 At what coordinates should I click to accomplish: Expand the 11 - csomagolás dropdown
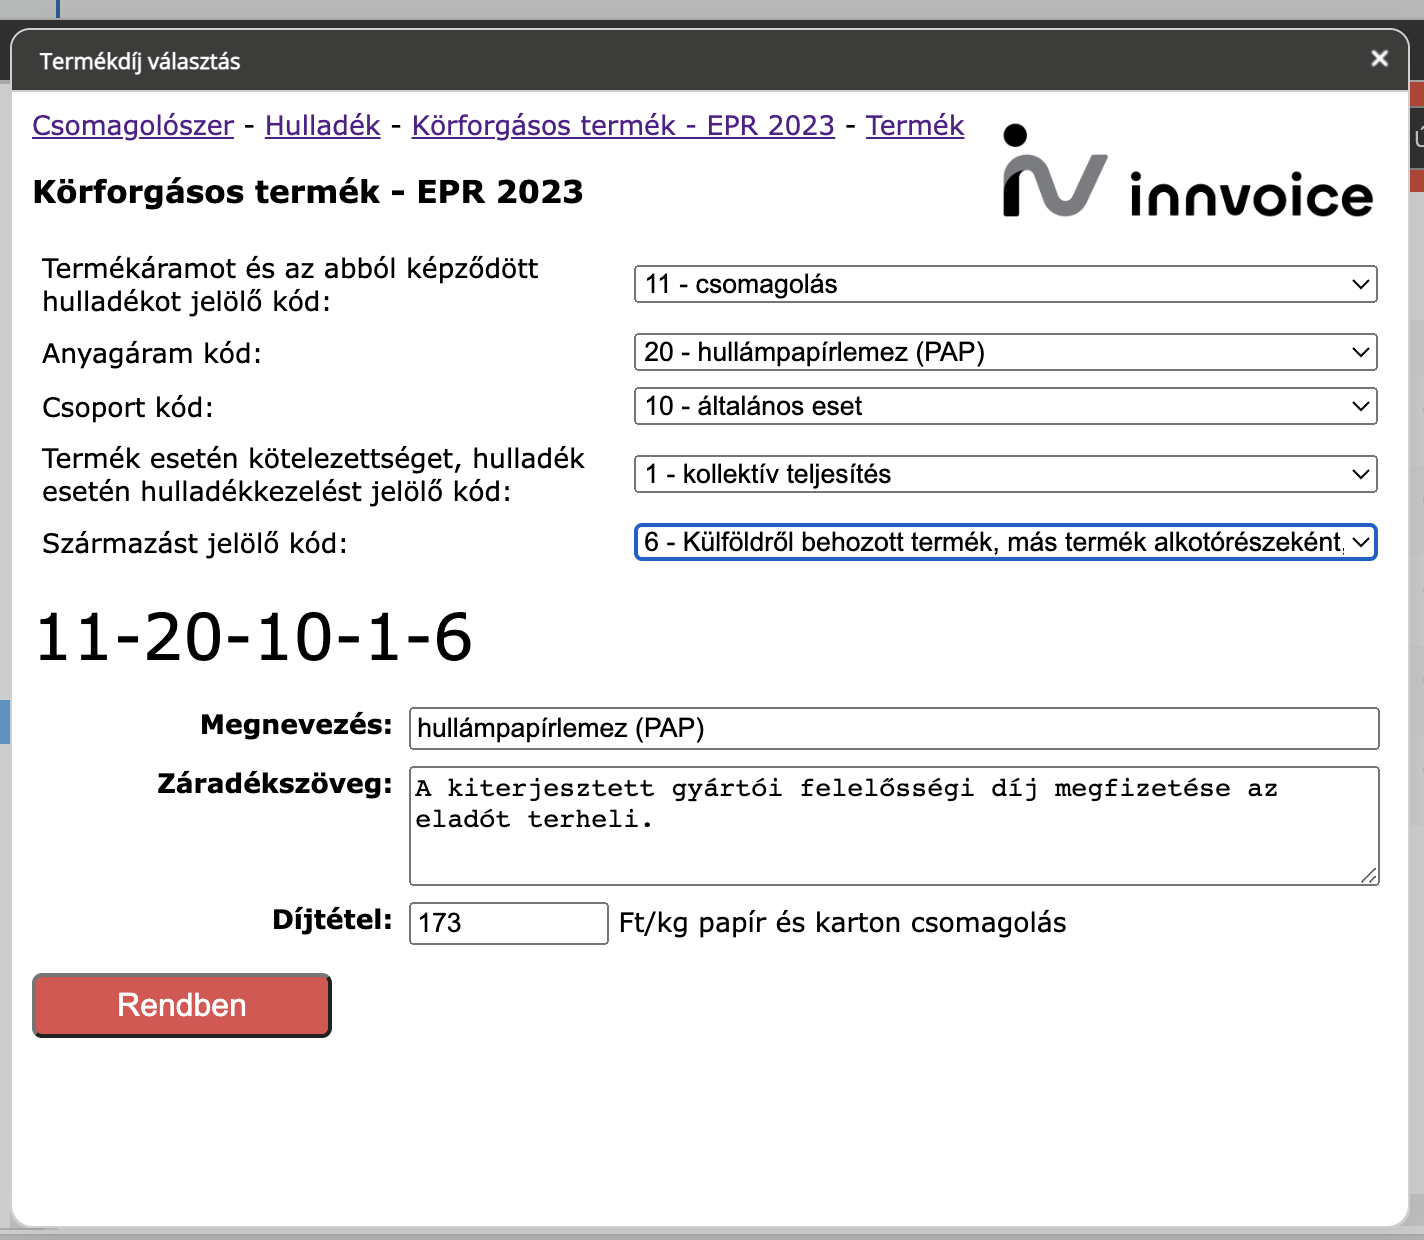pyautogui.click(x=1006, y=284)
